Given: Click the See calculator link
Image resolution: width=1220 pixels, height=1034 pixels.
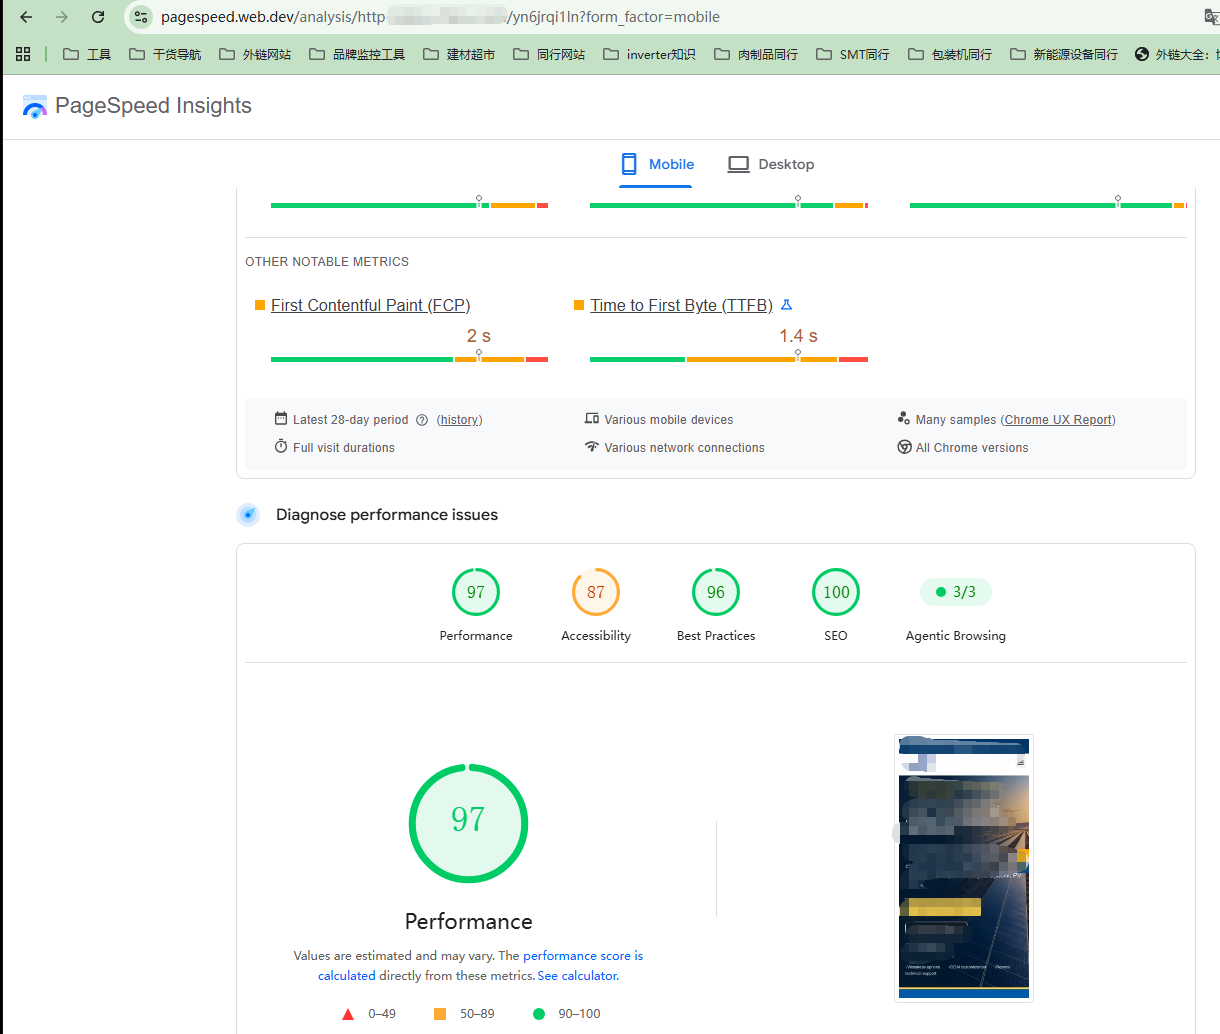Looking at the screenshot, I should click(x=578, y=976).
